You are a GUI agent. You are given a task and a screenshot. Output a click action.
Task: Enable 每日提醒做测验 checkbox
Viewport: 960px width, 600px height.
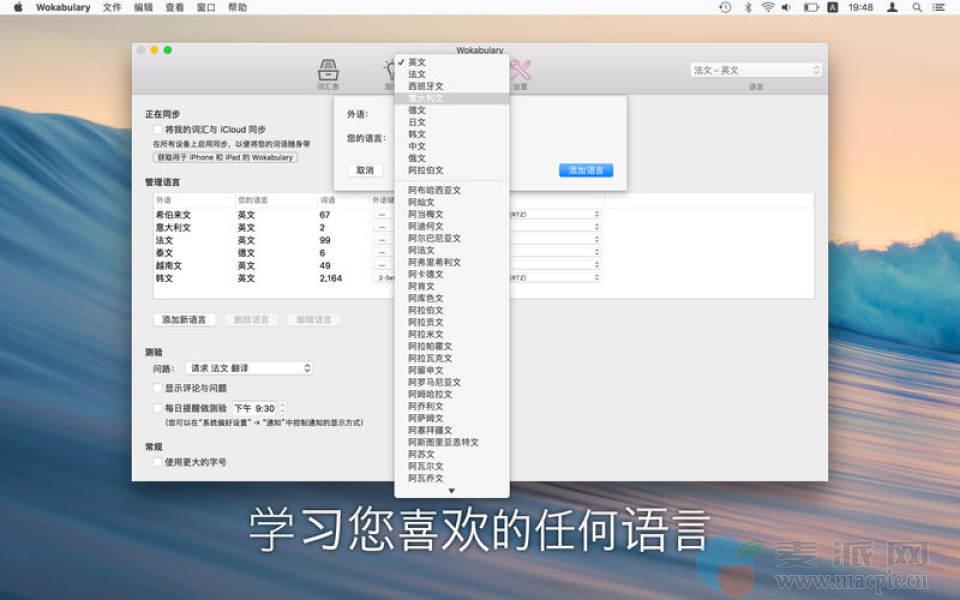[157, 408]
